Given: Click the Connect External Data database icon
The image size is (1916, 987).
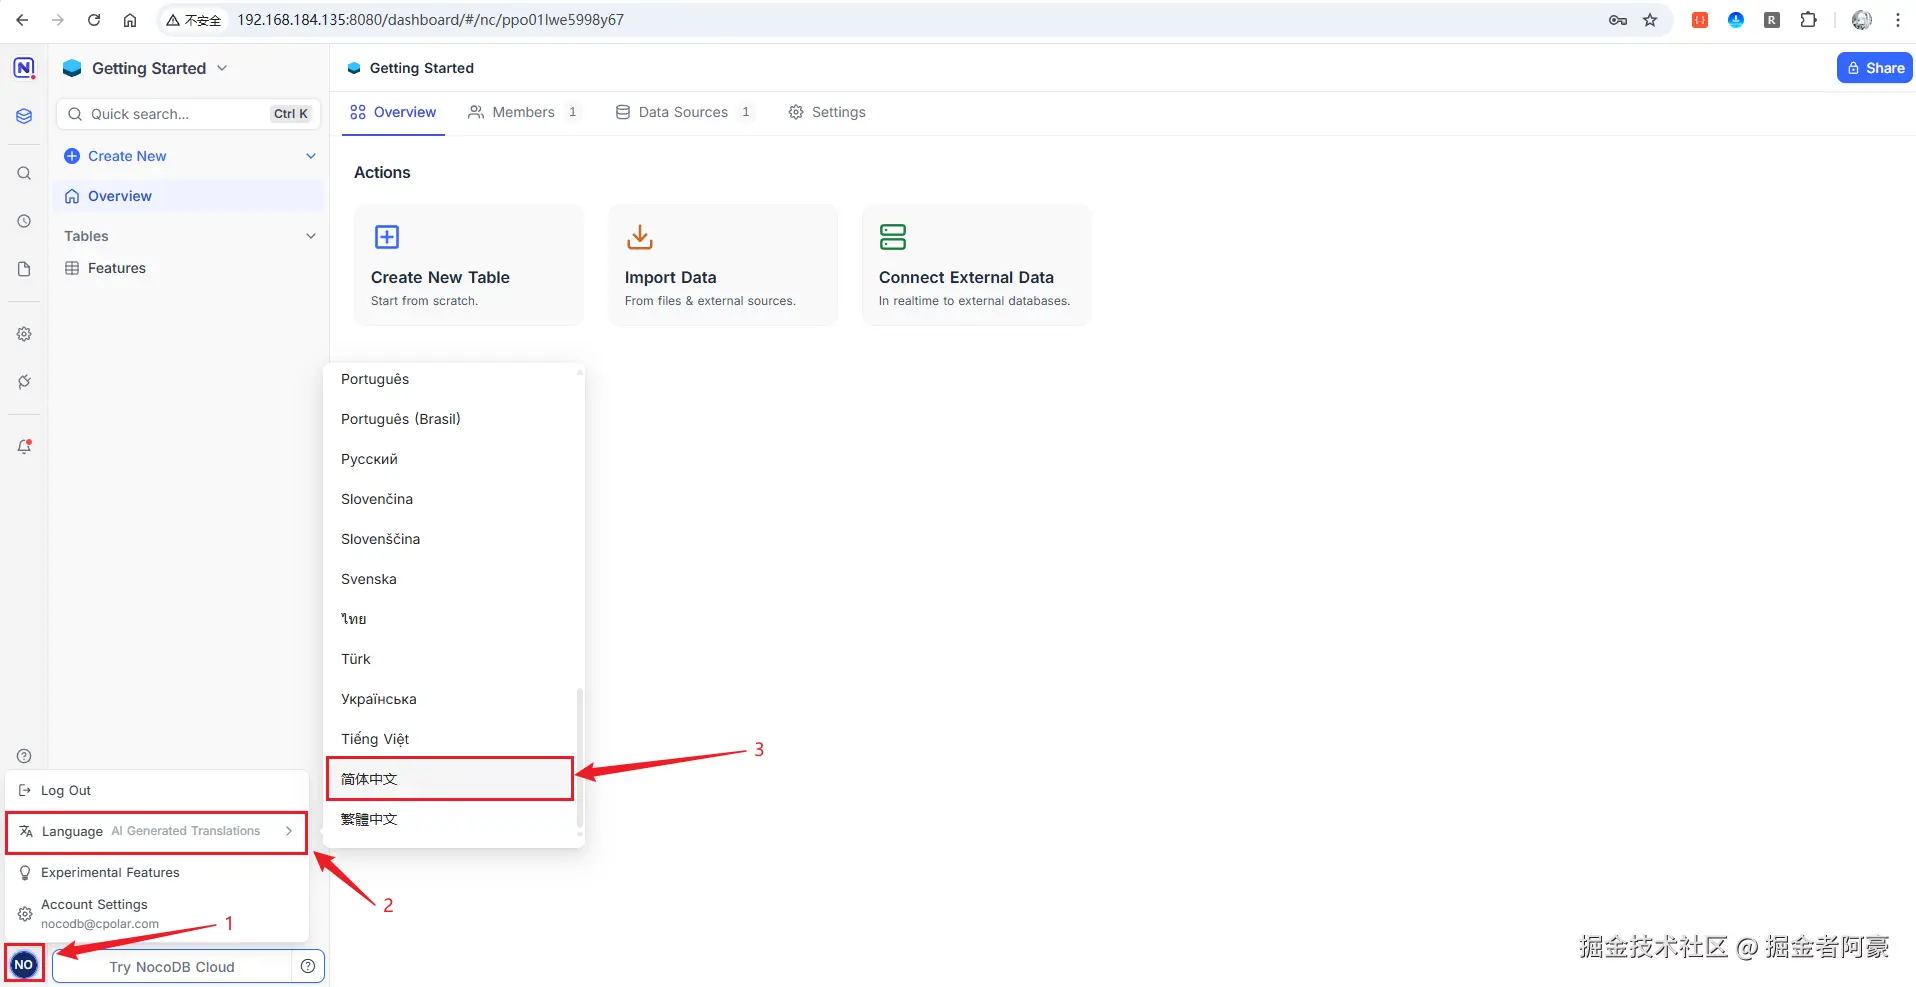Looking at the screenshot, I should pyautogui.click(x=893, y=237).
